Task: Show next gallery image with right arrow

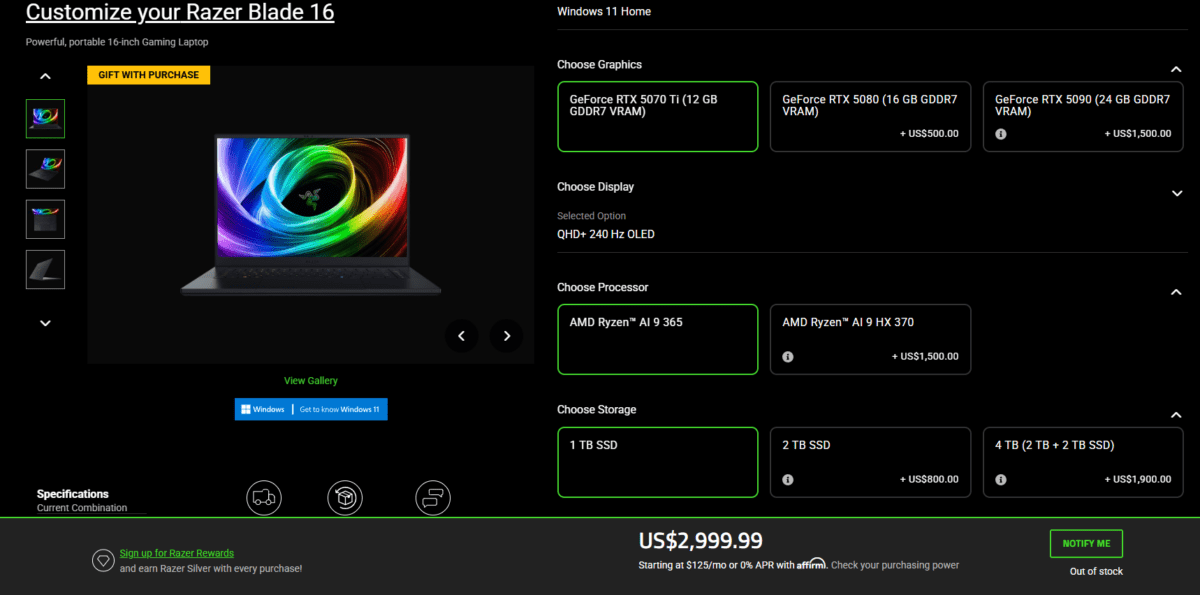Action: pos(507,336)
